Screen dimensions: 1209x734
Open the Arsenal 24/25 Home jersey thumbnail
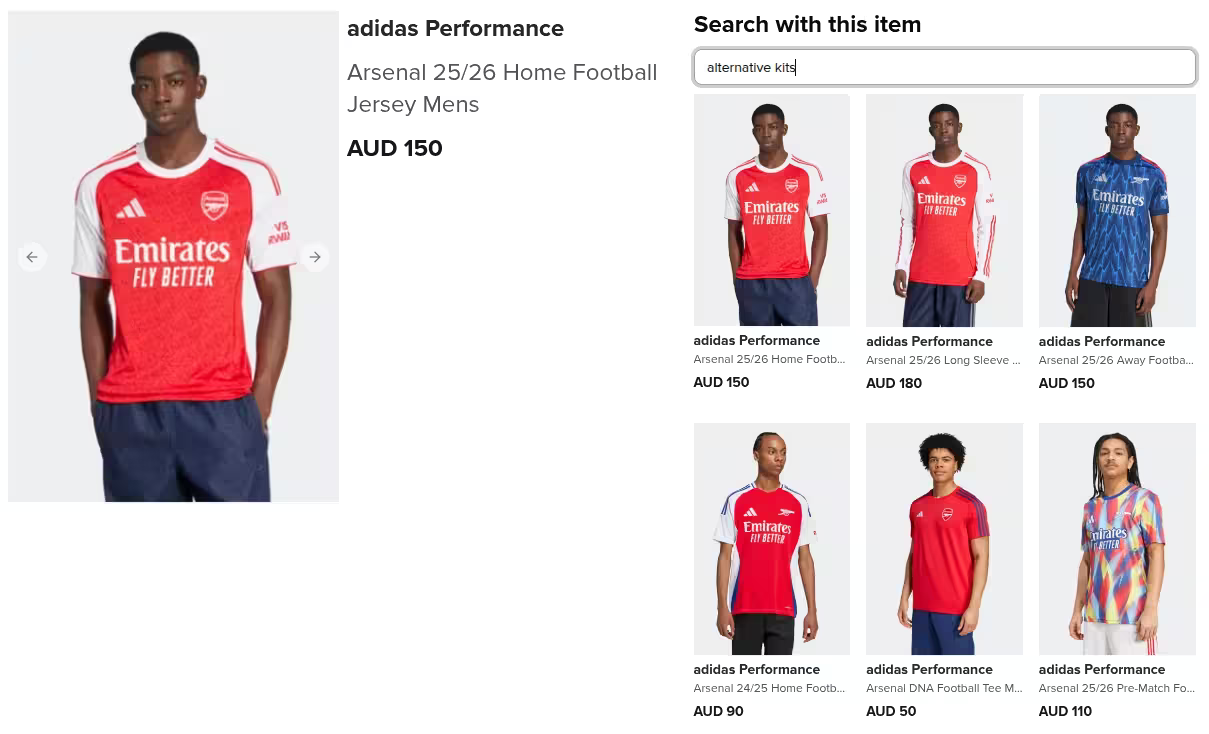coord(771,538)
